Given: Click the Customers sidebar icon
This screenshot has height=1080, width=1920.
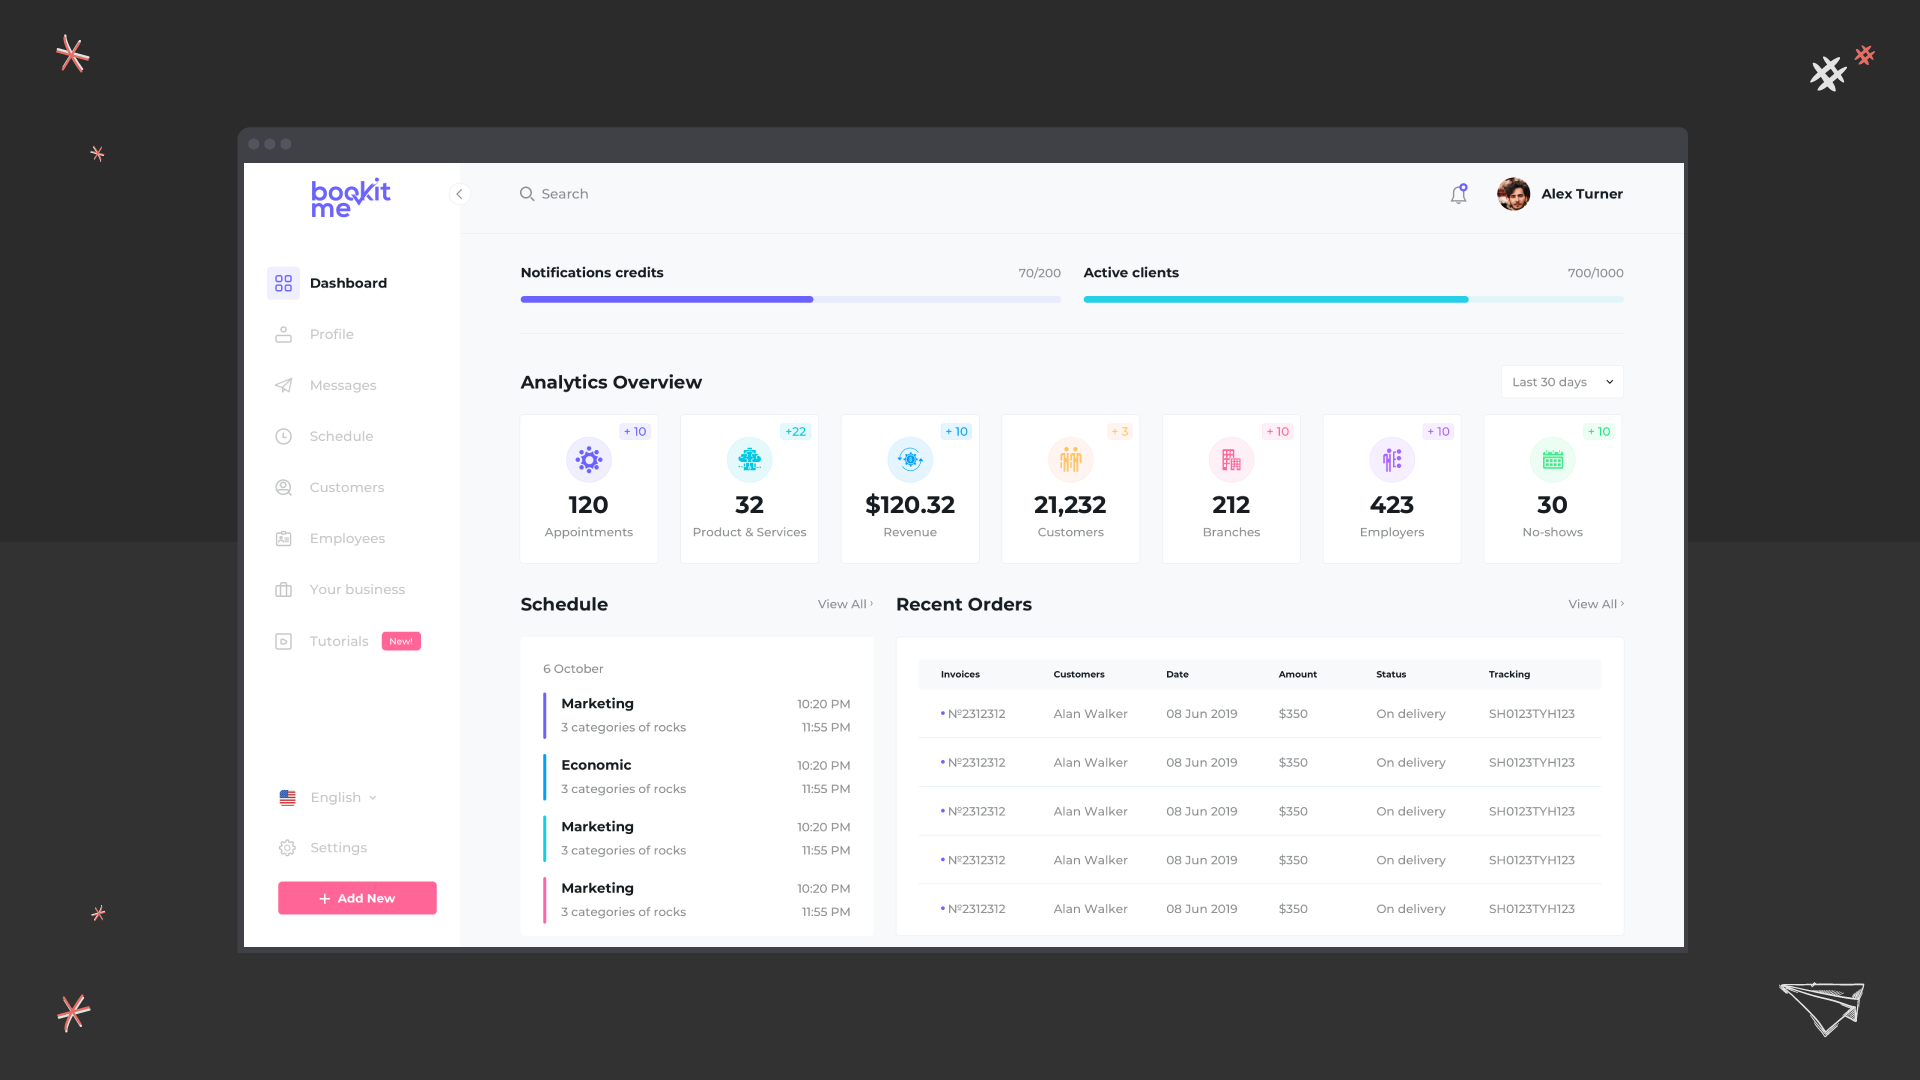Looking at the screenshot, I should click(285, 487).
